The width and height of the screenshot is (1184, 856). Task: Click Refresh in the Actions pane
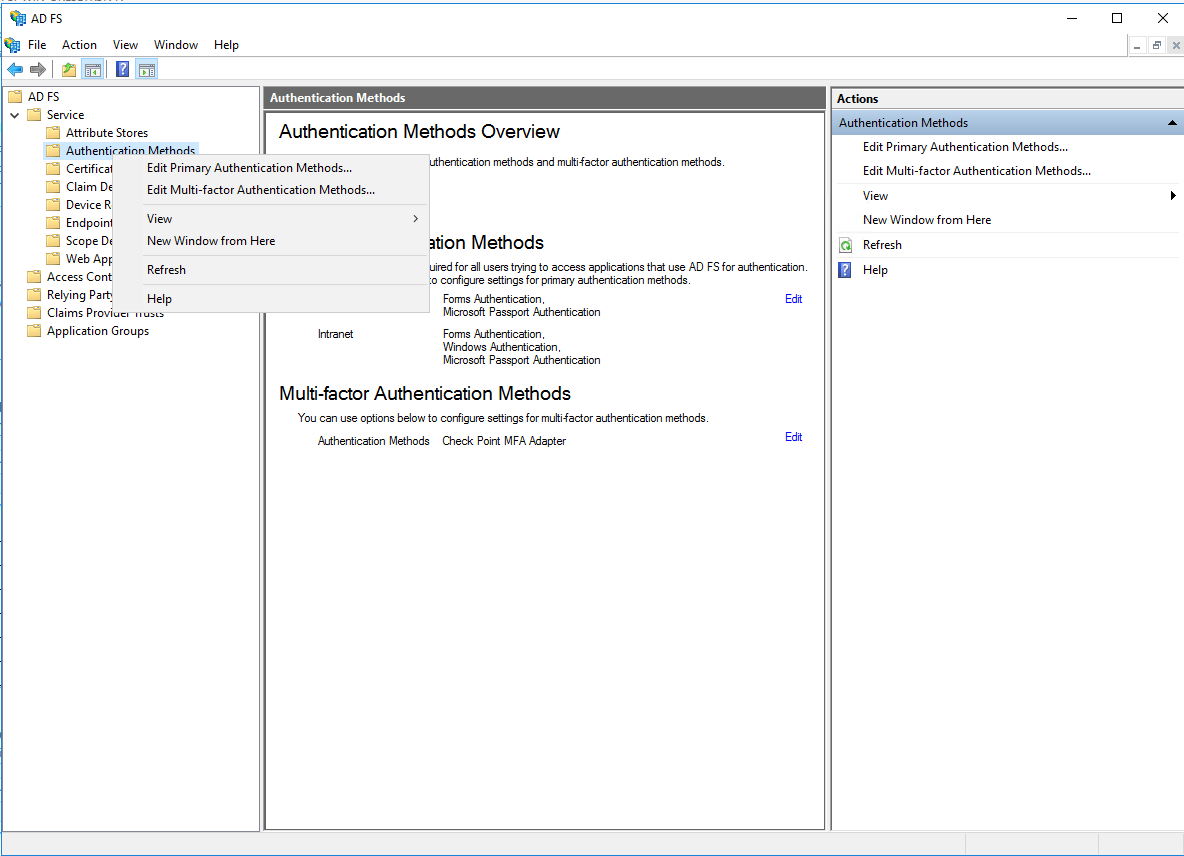pos(882,245)
